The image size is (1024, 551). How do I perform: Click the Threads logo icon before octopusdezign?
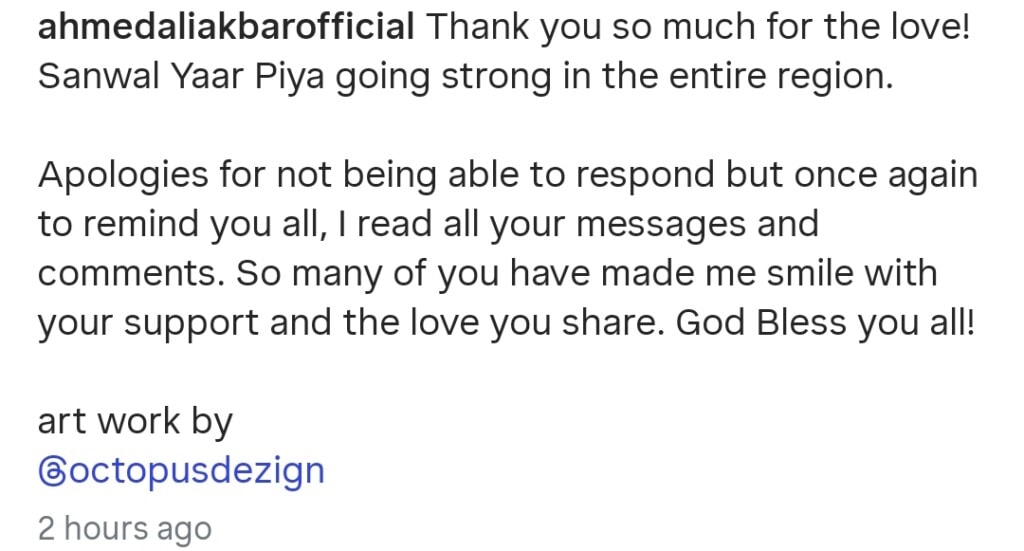(50, 470)
